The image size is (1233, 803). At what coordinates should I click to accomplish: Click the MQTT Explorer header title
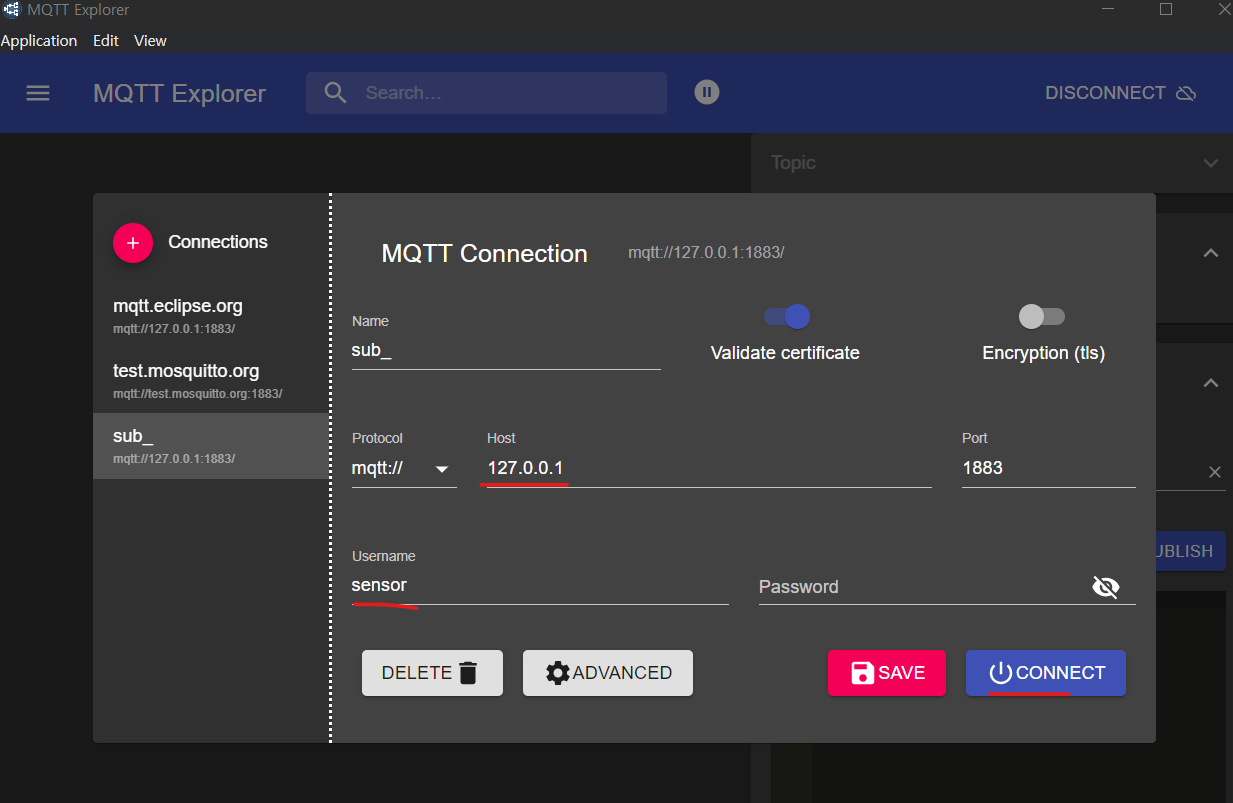(179, 94)
